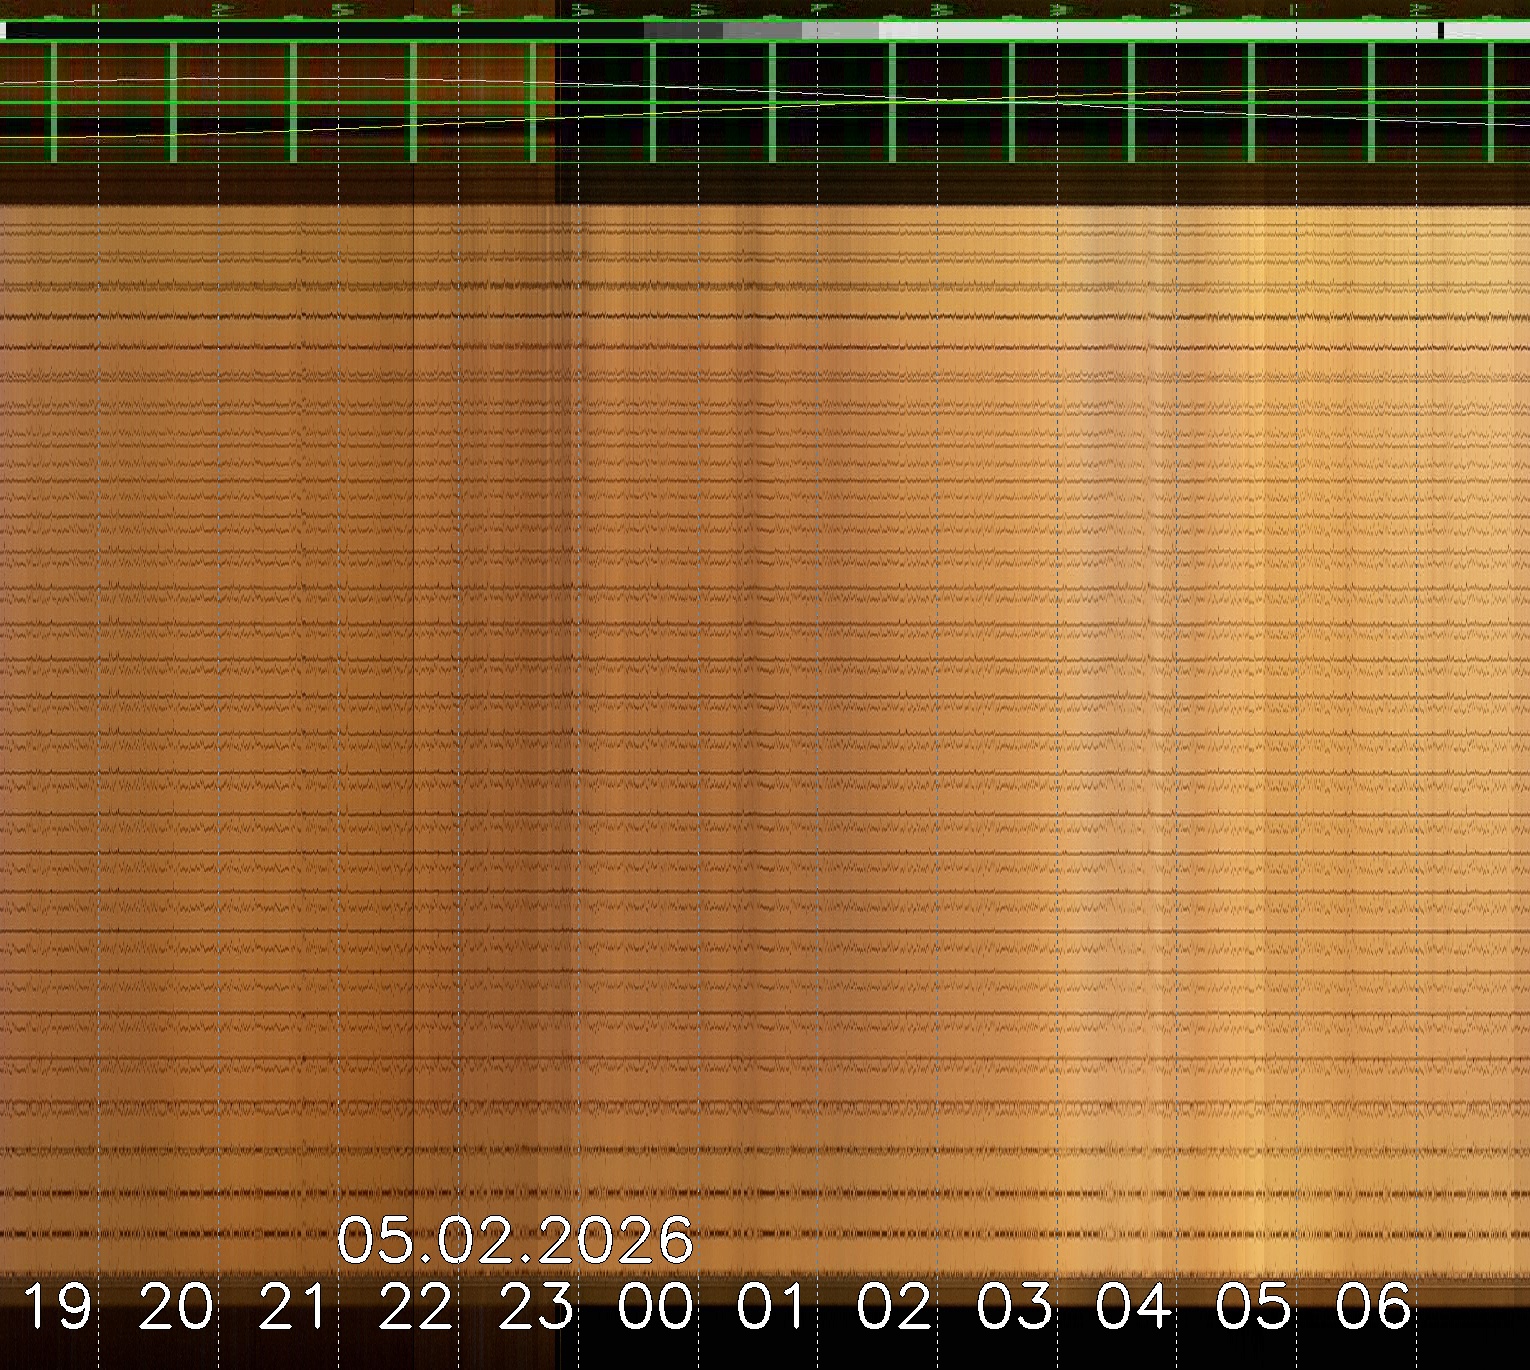This screenshot has height=1370, width=1530.
Task: Click the green vertical bar above hour 19
Action: point(53,101)
